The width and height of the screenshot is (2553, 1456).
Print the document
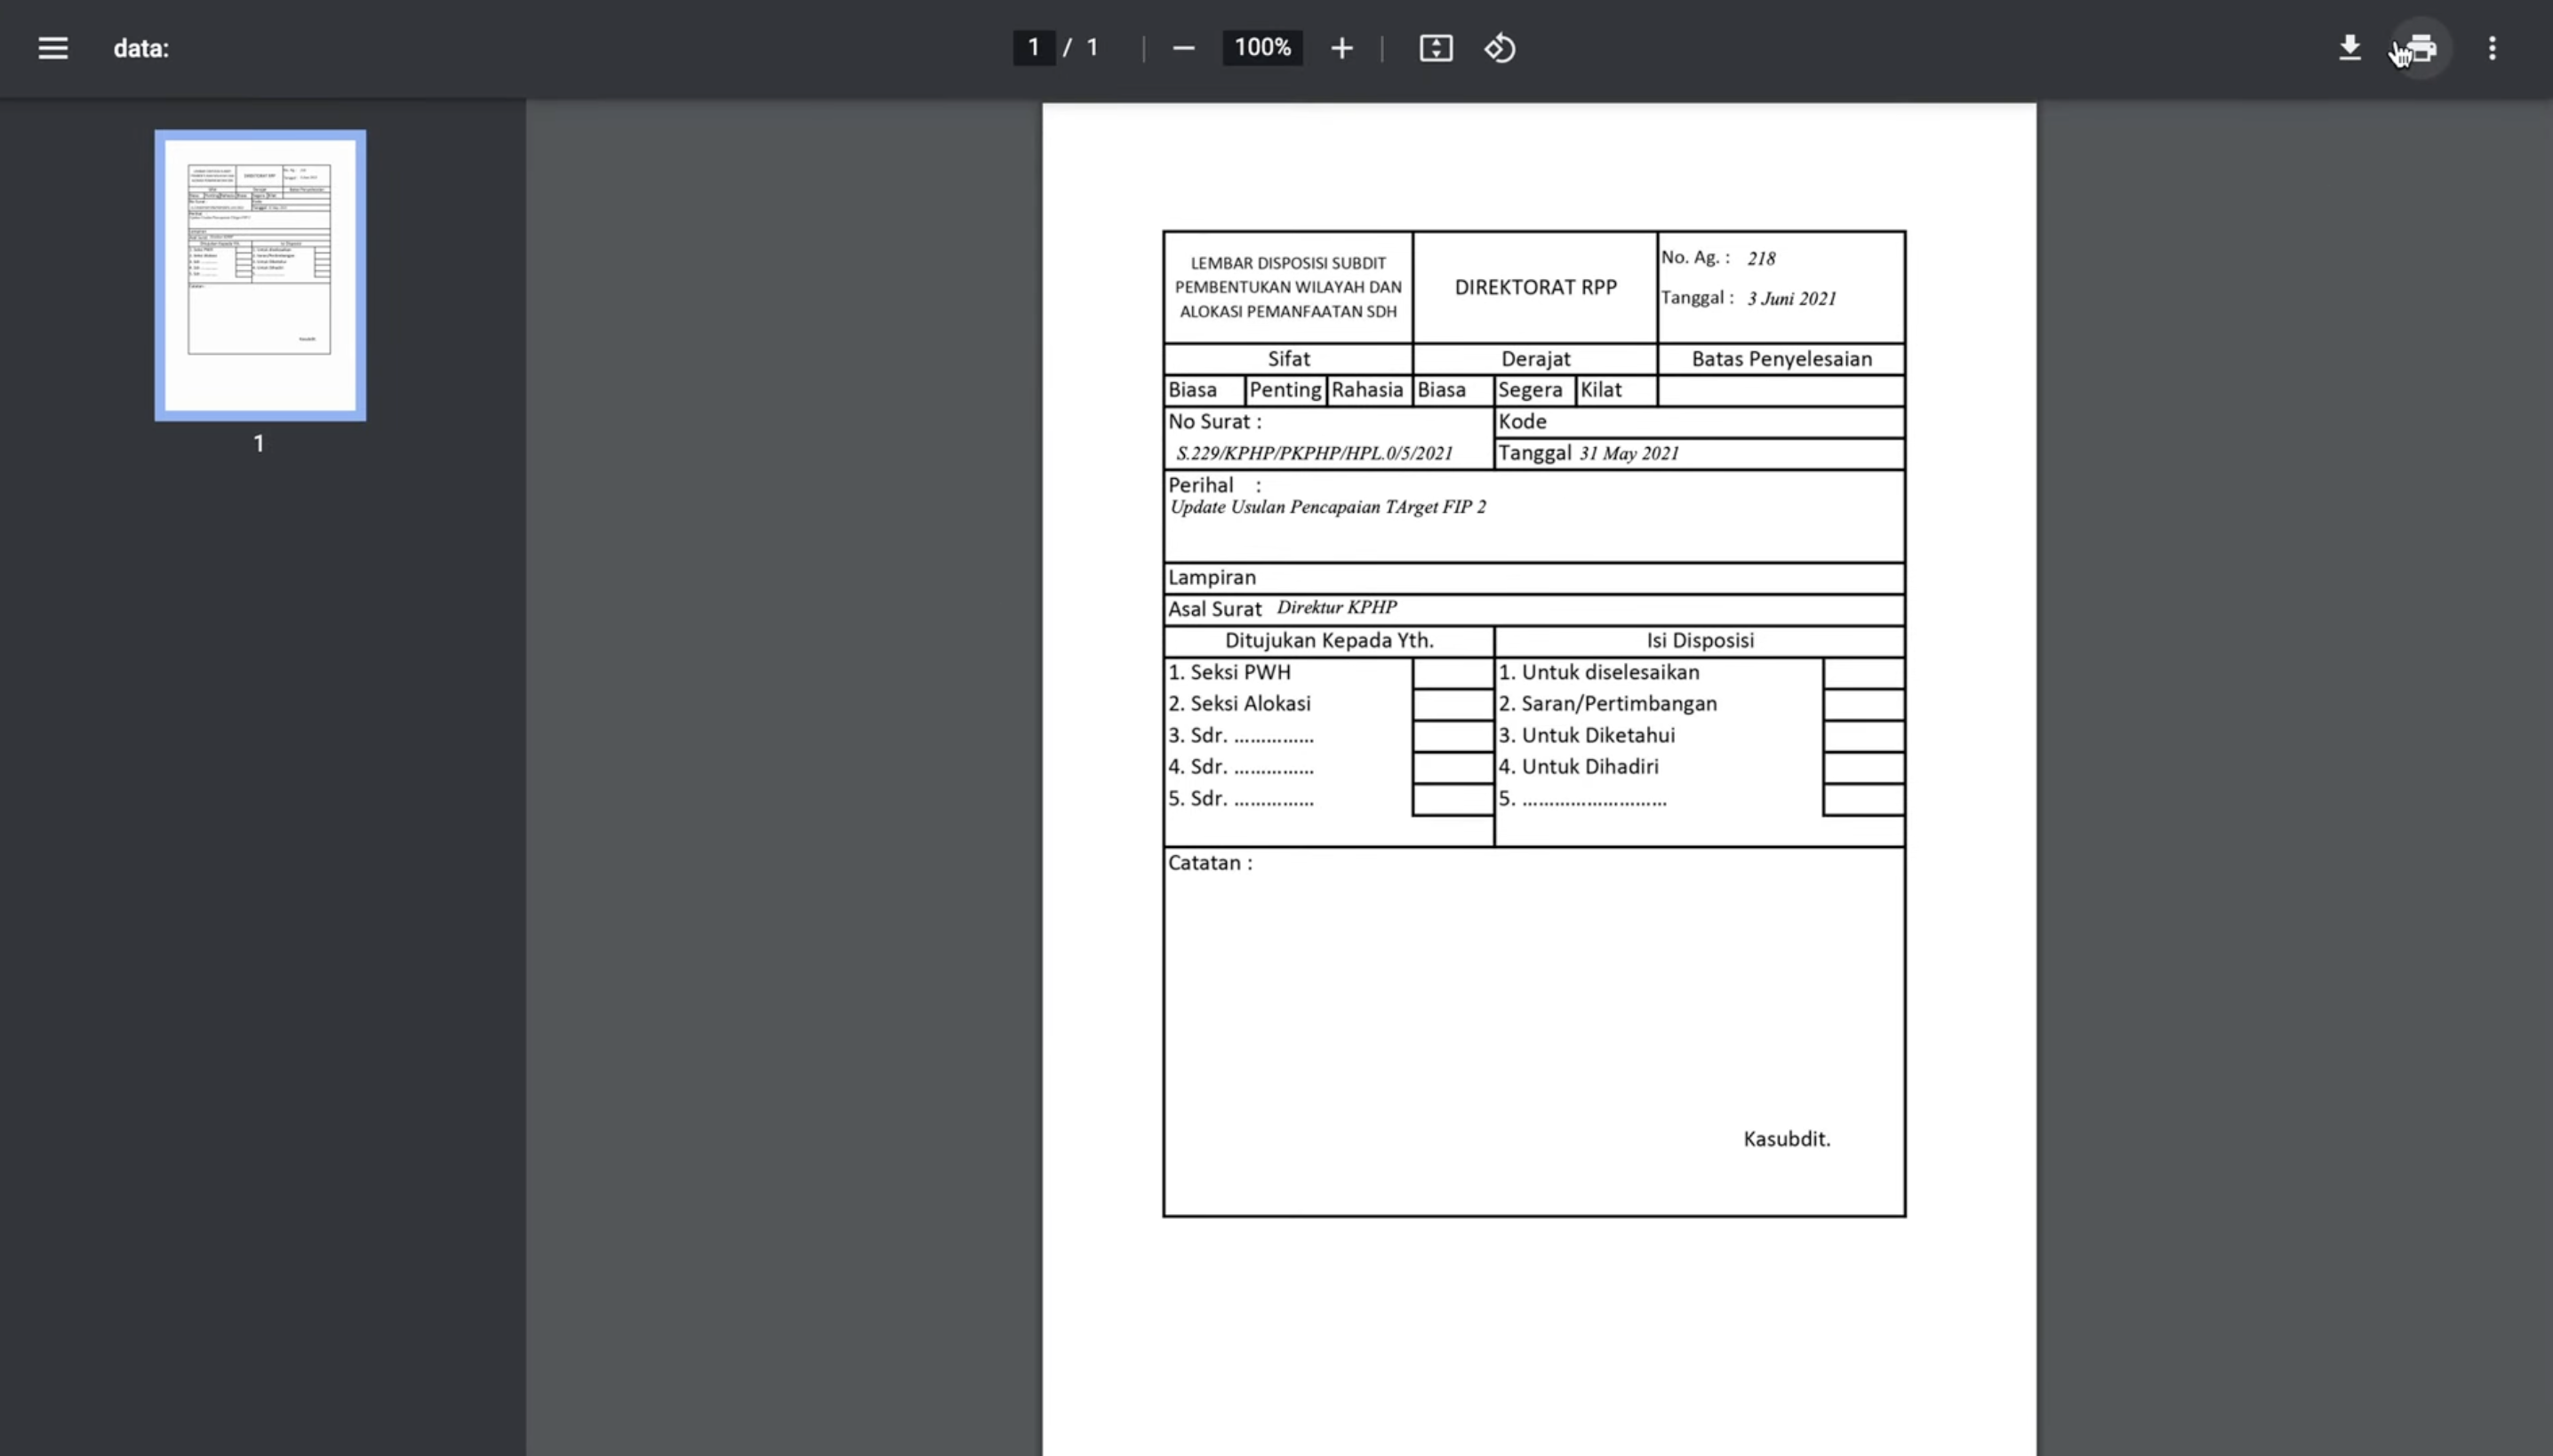click(2421, 48)
